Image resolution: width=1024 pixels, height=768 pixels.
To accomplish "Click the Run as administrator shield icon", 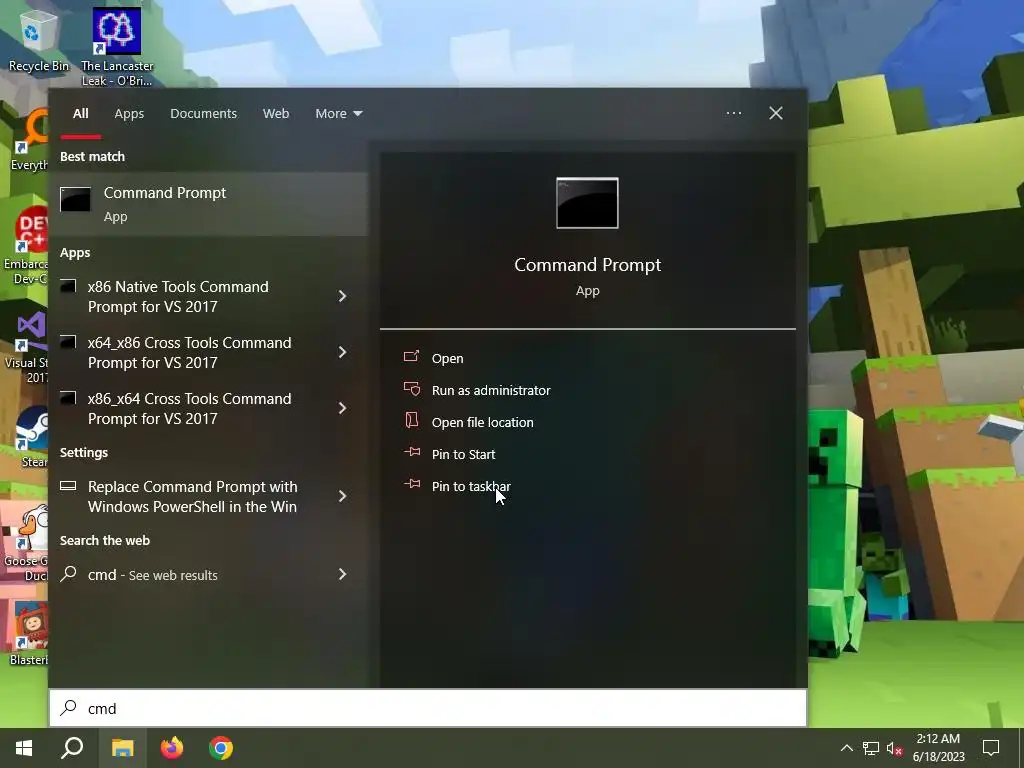I will point(411,389).
